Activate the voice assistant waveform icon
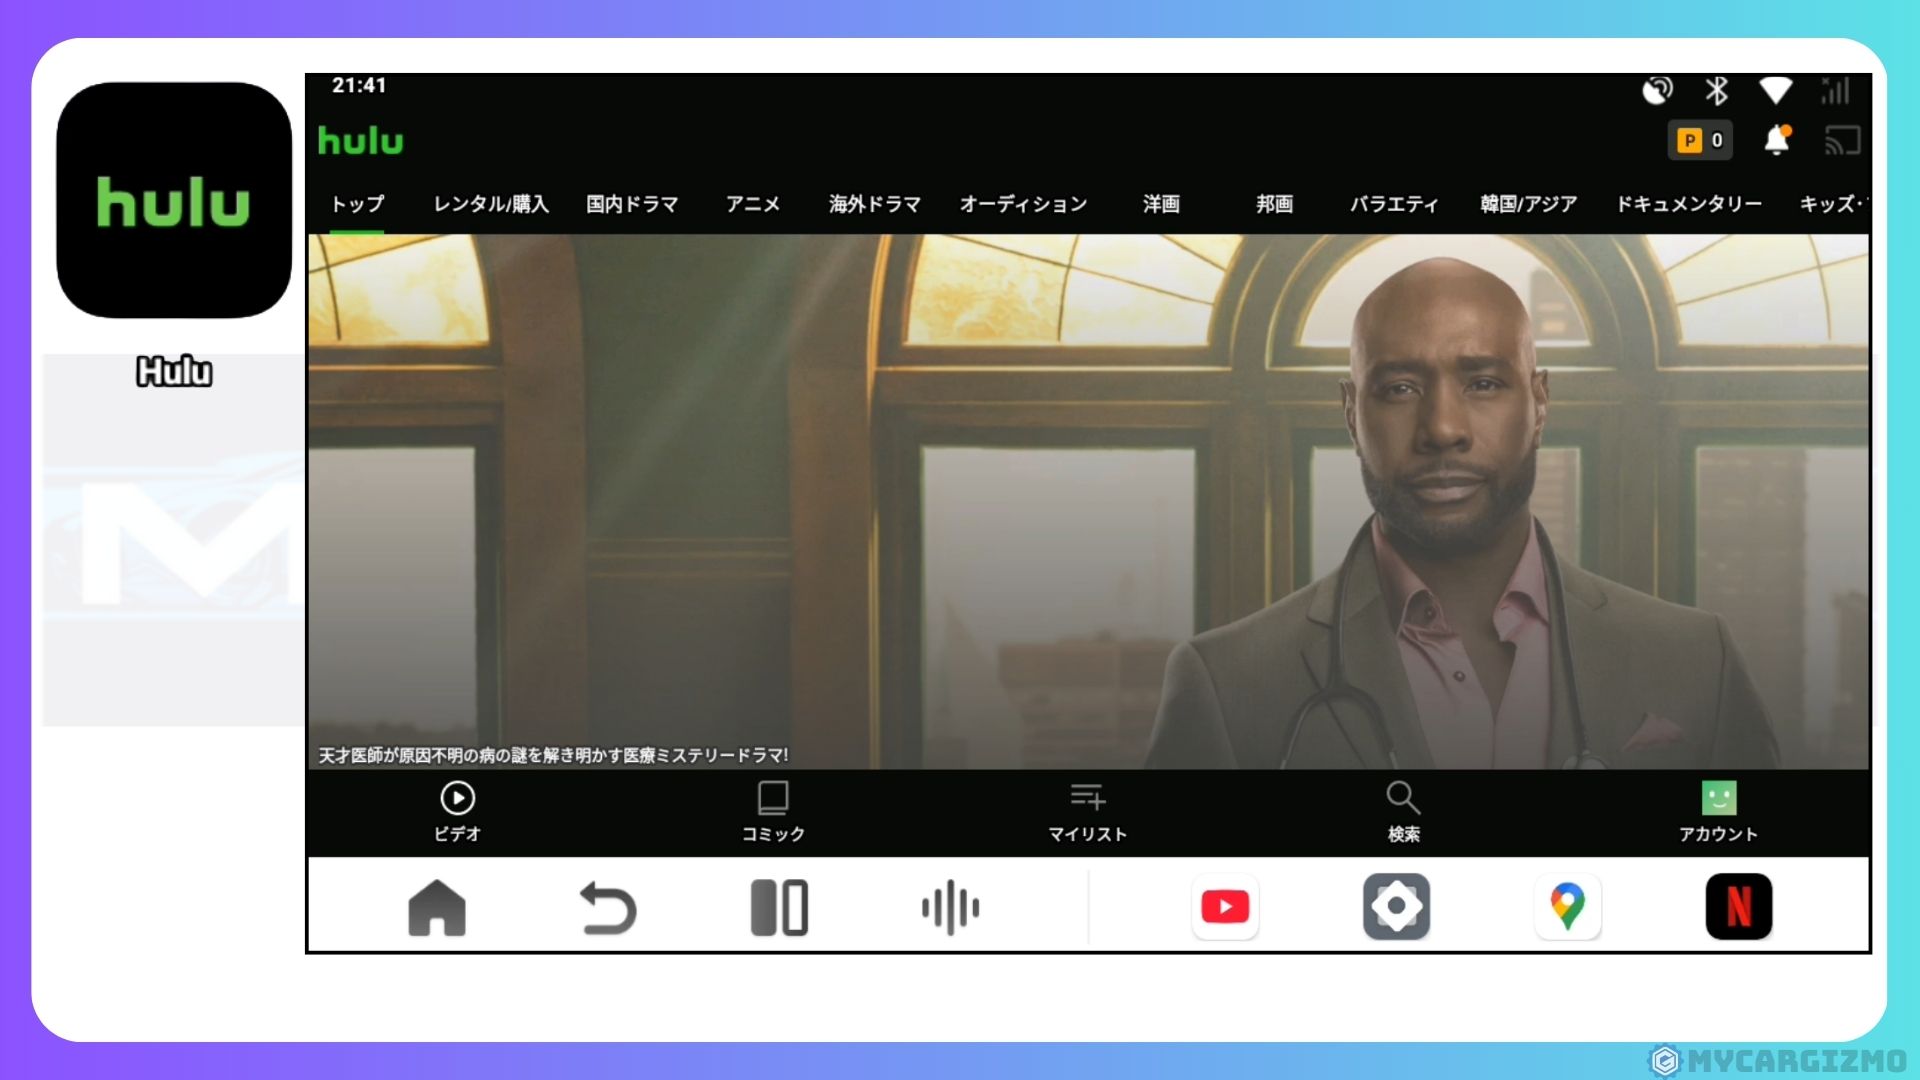1920x1080 pixels. tap(950, 908)
